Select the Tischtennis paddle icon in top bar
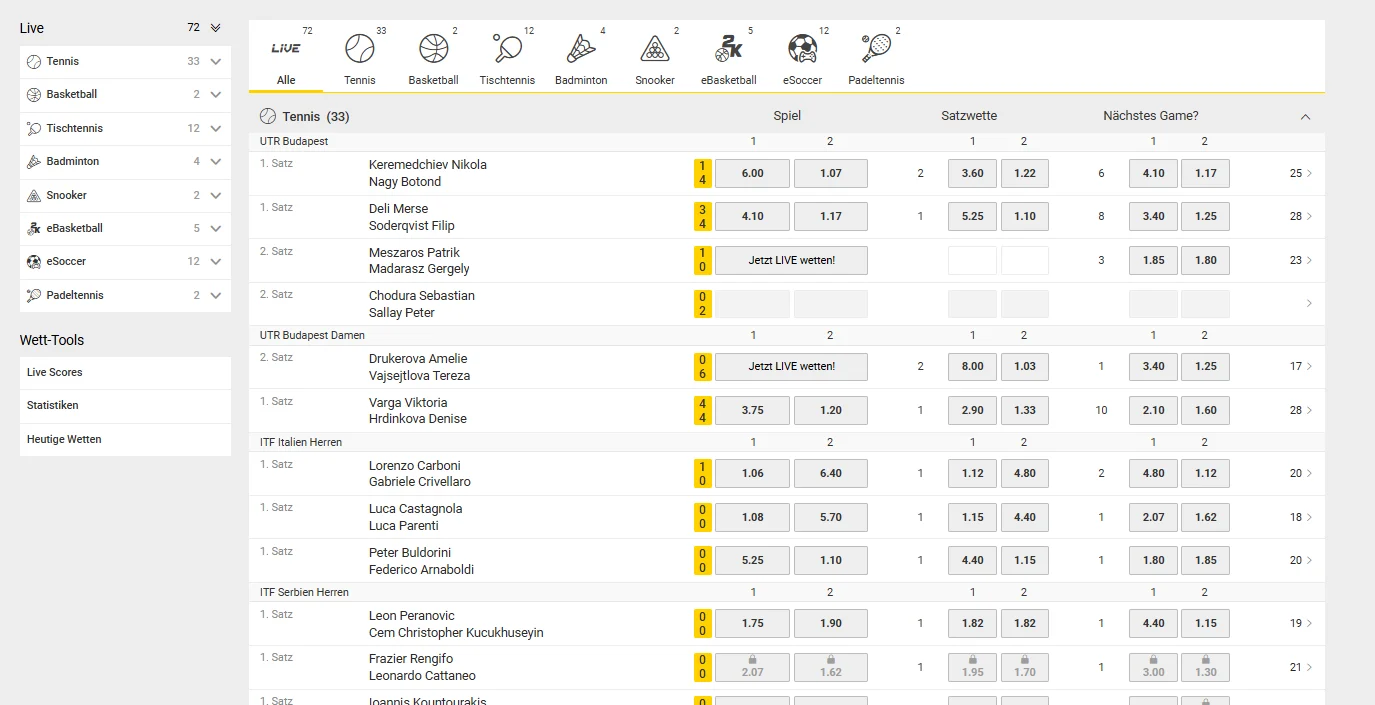 click(507, 48)
